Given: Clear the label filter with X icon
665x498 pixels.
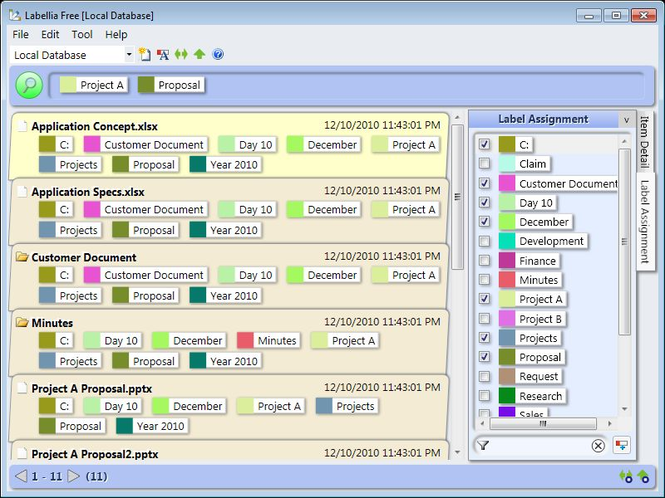Looking at the screenshot, I should click(598, 446).
